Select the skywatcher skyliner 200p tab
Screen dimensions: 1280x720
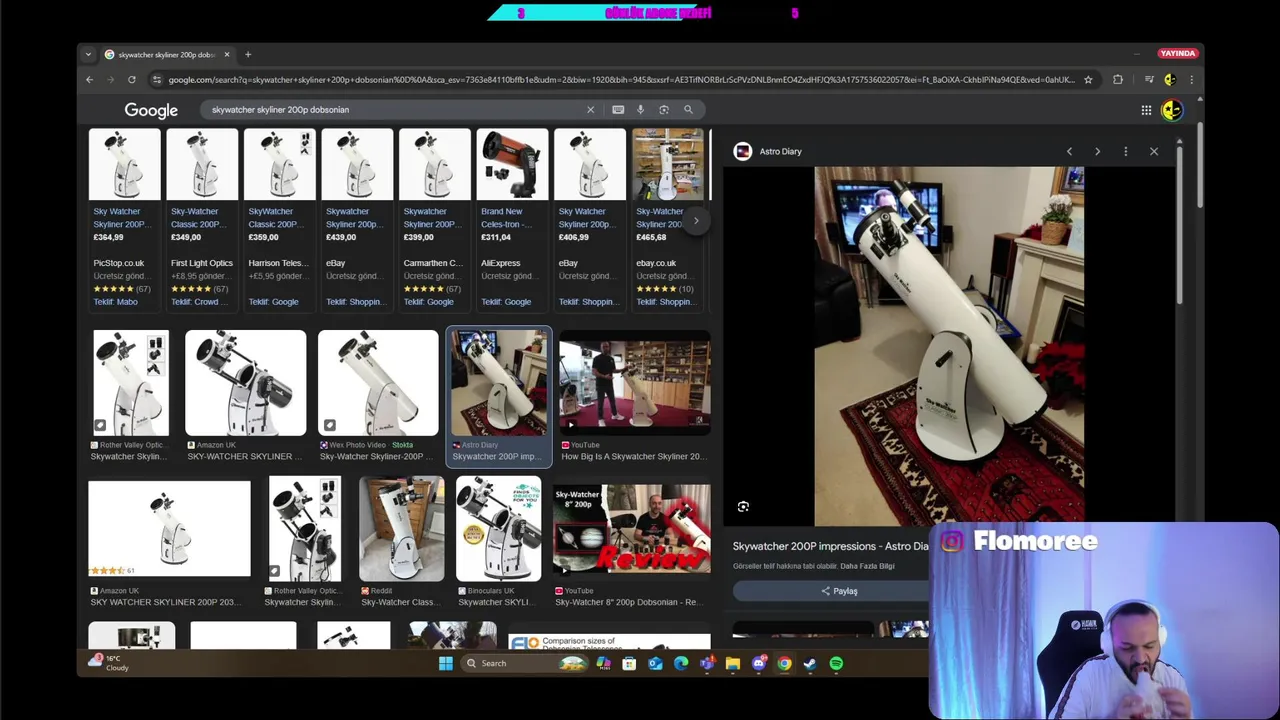click(166, 54)
